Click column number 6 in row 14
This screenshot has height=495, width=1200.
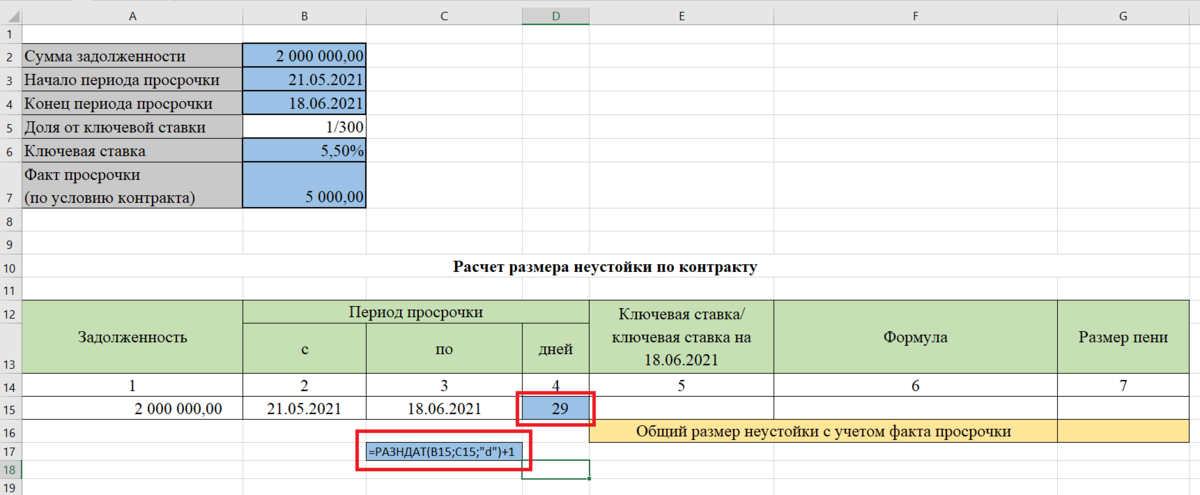click(x=915, y=386)
